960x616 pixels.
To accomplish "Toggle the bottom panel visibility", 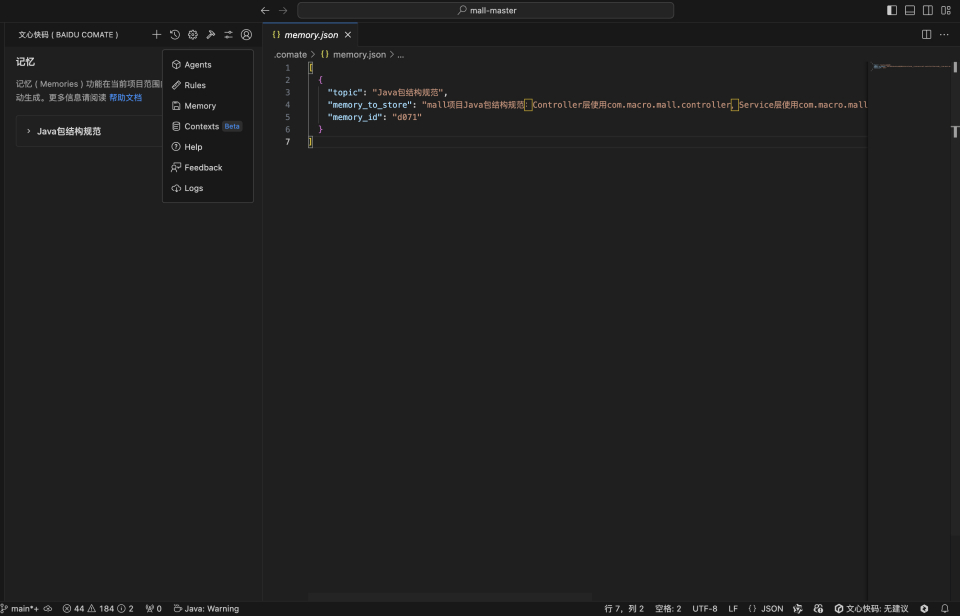I will coord(910,10).
